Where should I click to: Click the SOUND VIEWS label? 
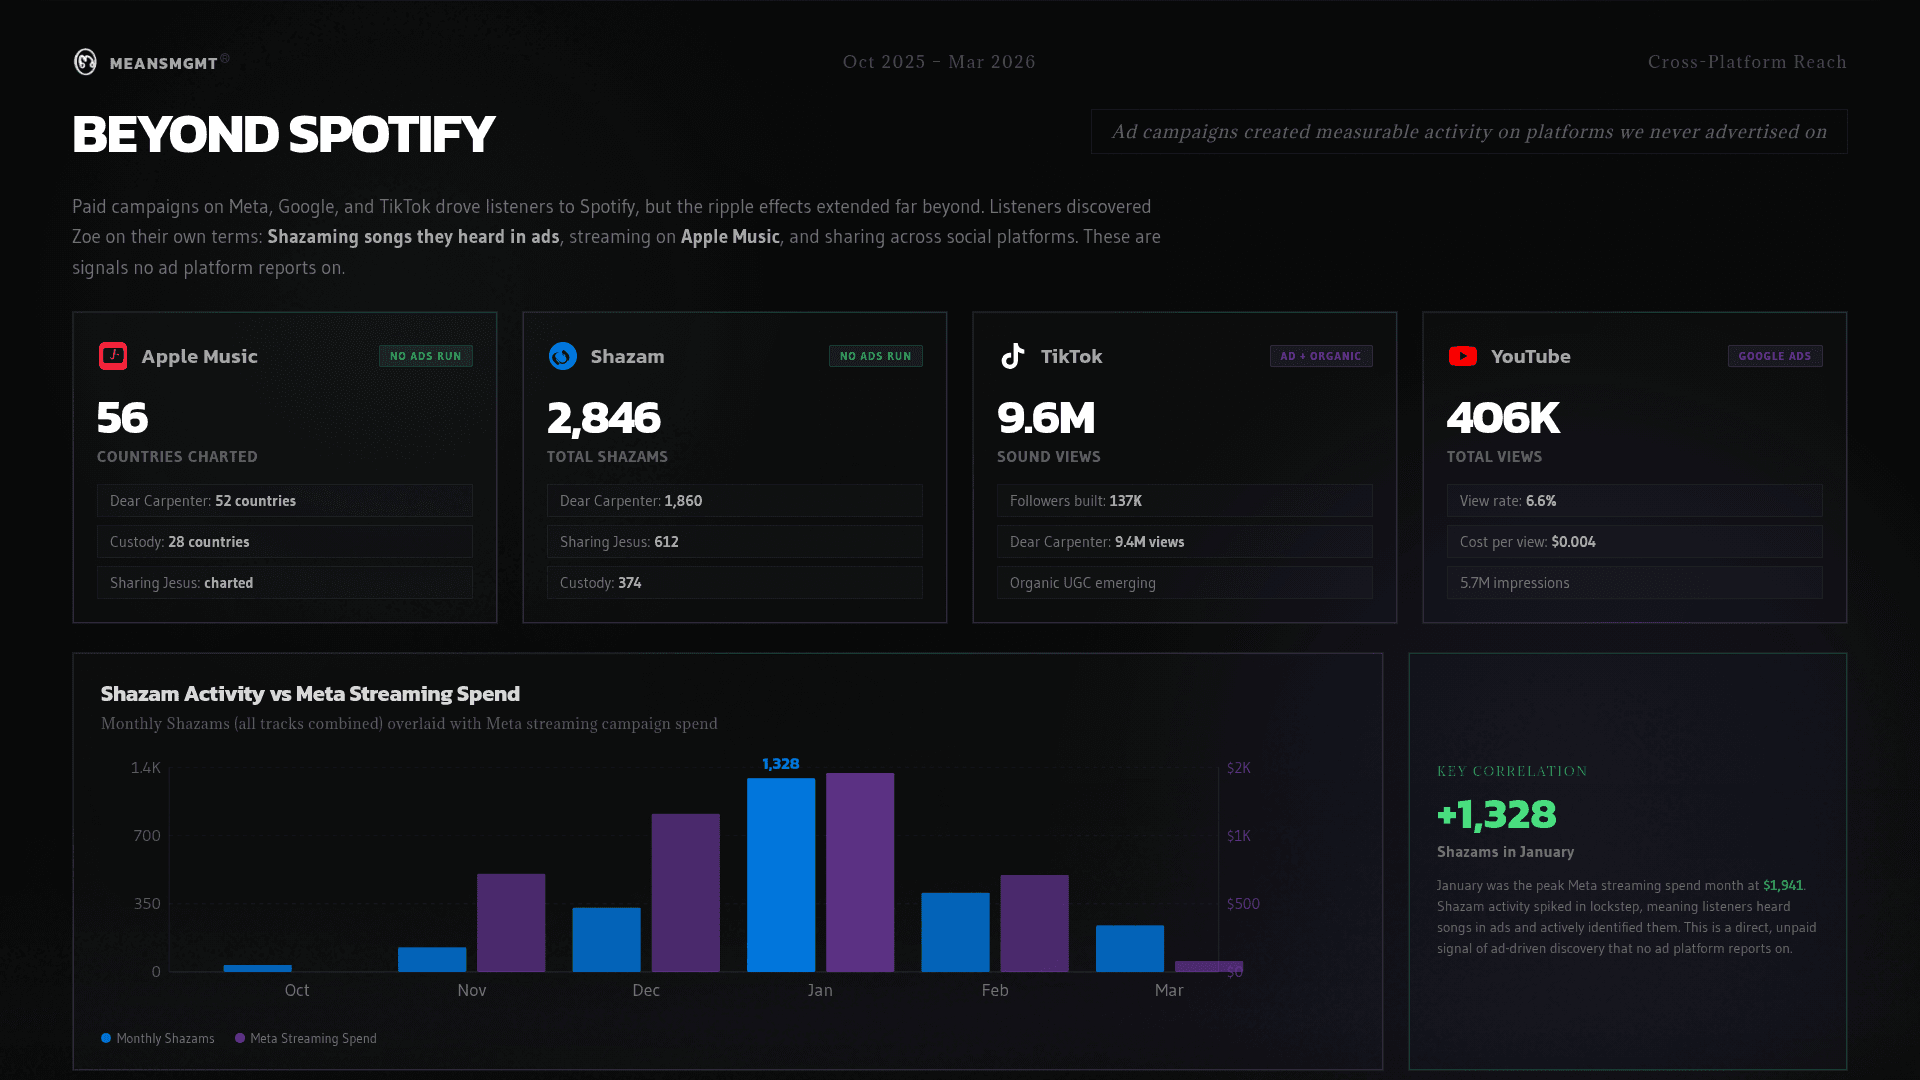[1048, 457]
